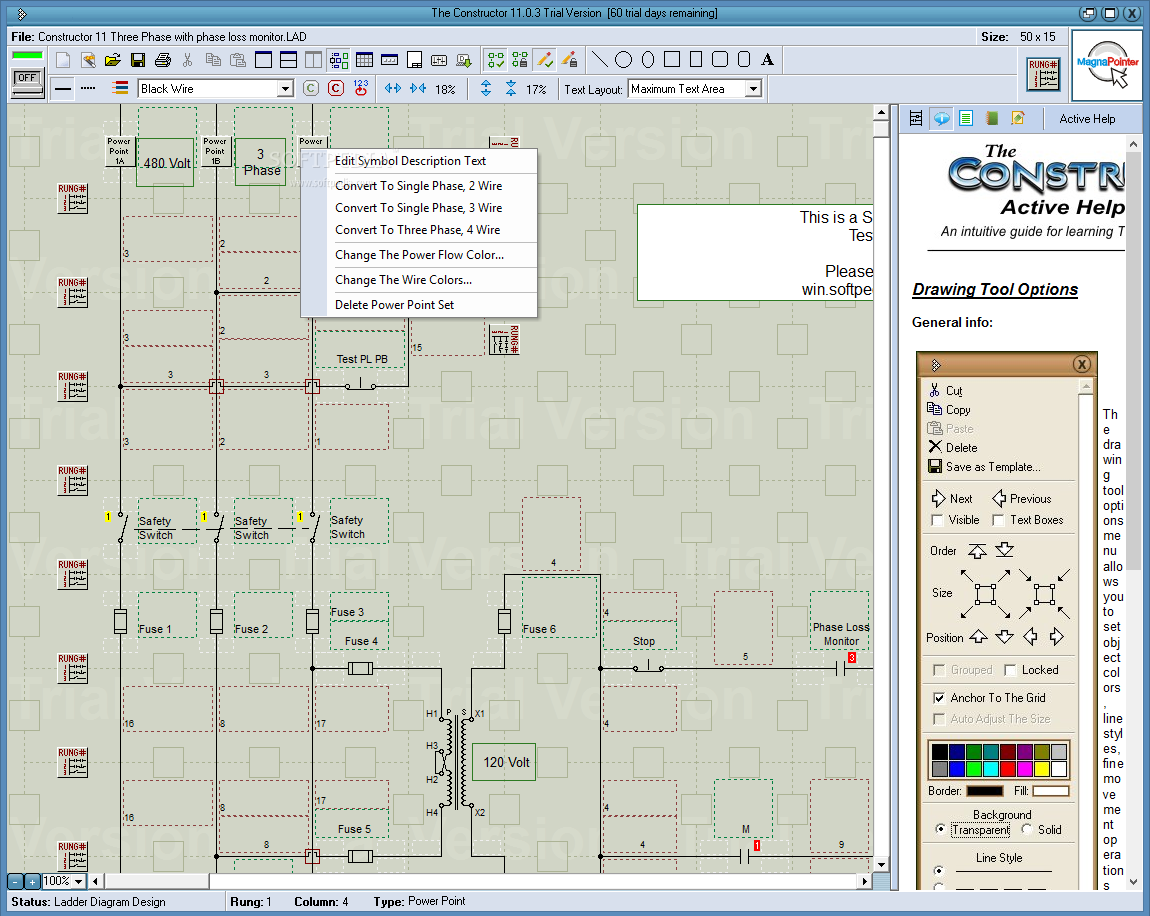Expand vertical spacing arrows icon
Image resolution: width=1150 pixels, height=916 pixels.
click(x=486, y=89)
